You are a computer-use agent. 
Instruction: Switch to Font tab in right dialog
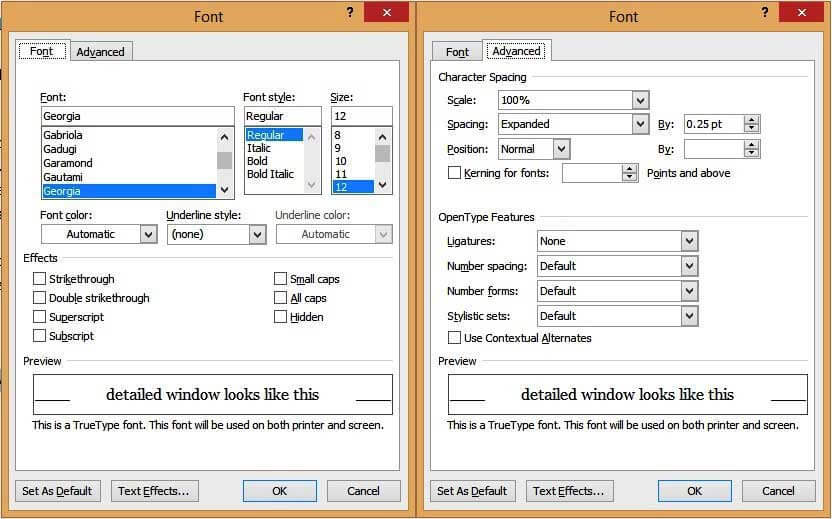coord(457,52)
